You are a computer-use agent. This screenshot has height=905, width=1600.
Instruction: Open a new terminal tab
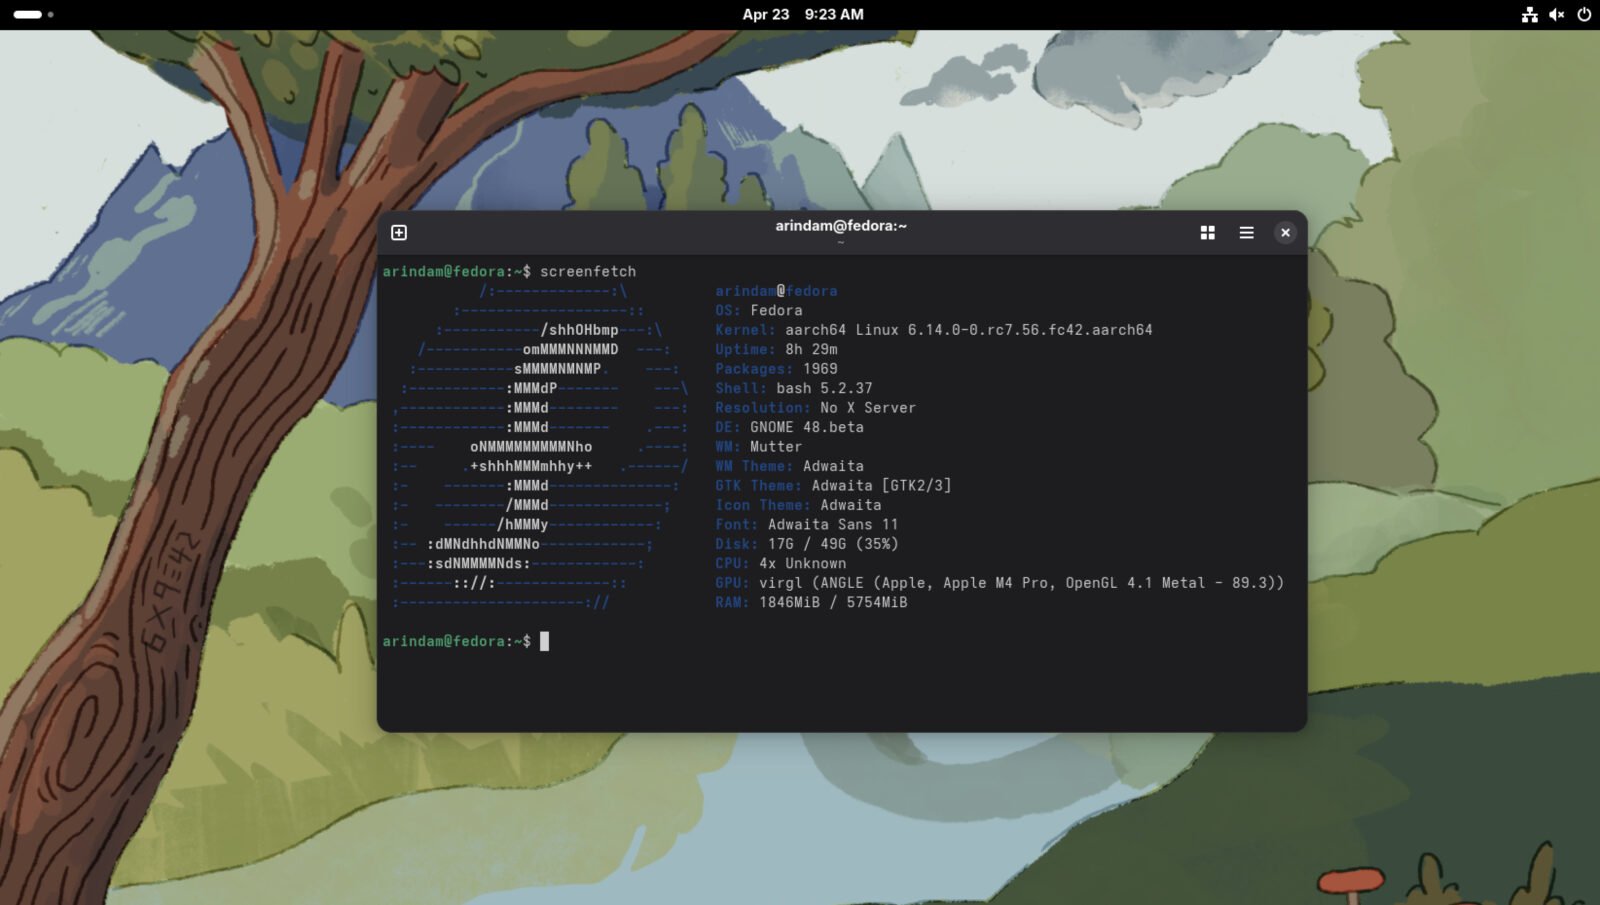pyautogui.click(x=399, y=232)
